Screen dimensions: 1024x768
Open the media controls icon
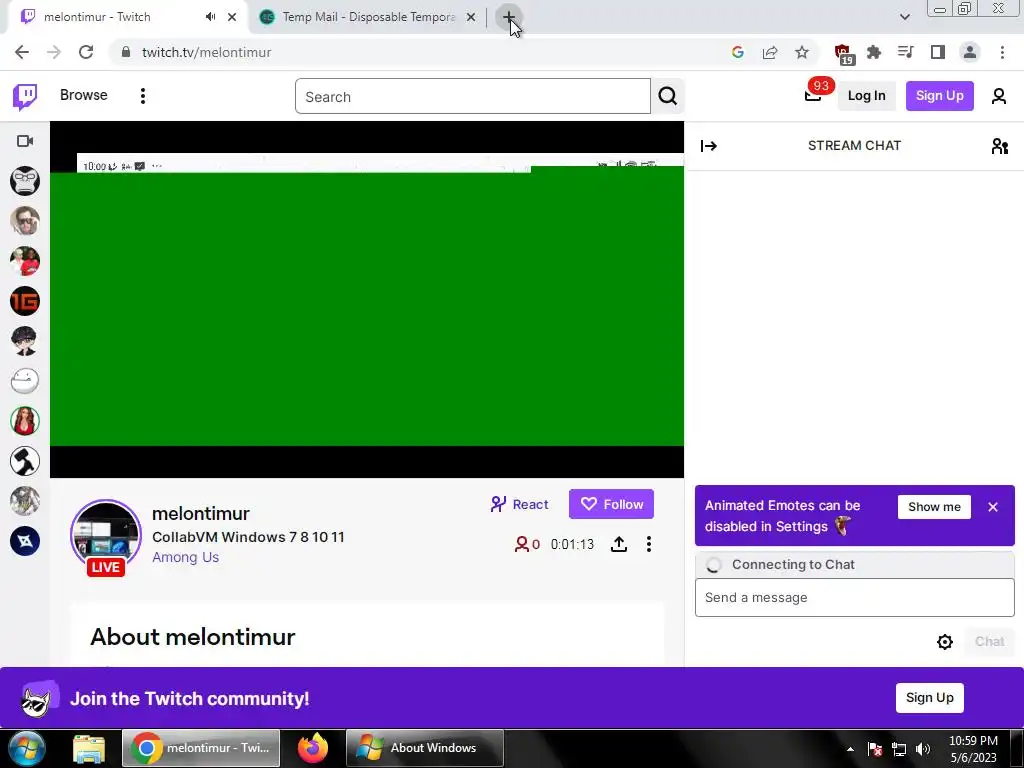point(906,52)
